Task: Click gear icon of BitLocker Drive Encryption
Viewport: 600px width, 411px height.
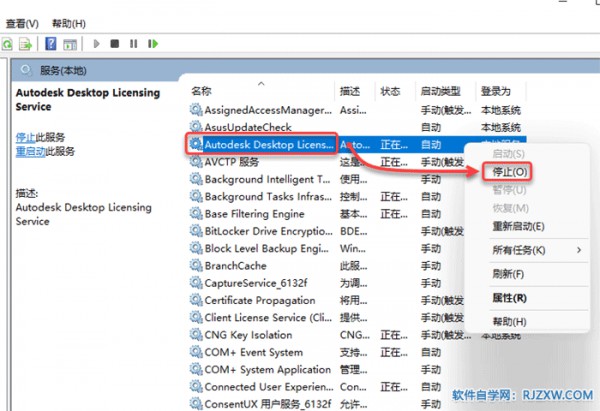Action: tap(196, 231)
